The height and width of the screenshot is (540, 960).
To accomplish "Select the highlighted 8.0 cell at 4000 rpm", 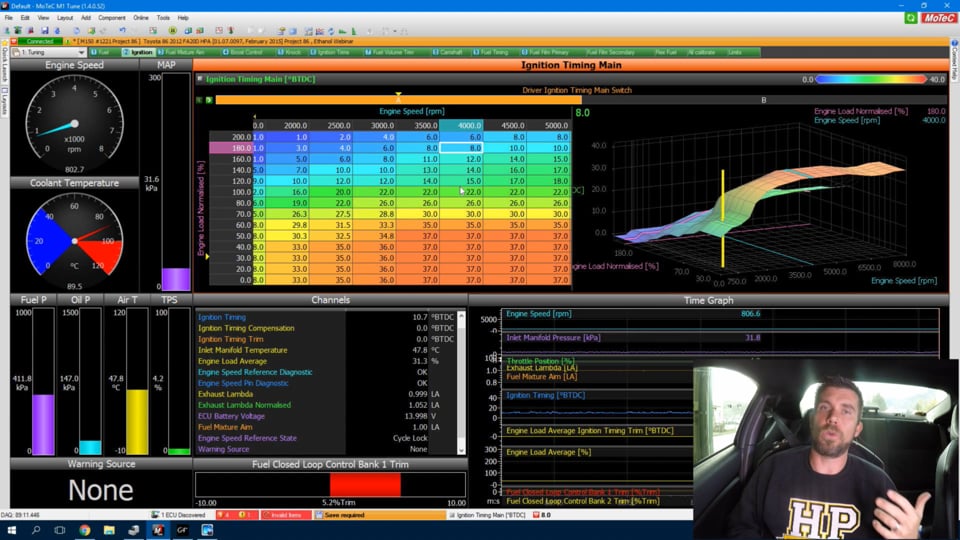I will pos(461,148).
